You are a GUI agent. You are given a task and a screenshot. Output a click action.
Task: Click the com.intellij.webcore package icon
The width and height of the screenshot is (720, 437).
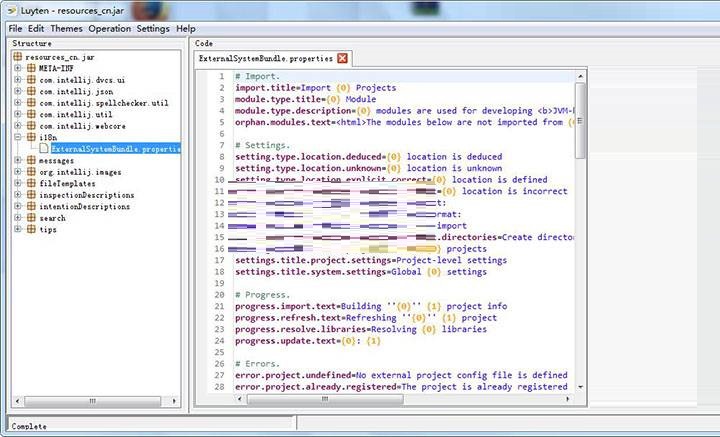click(31, 125)
